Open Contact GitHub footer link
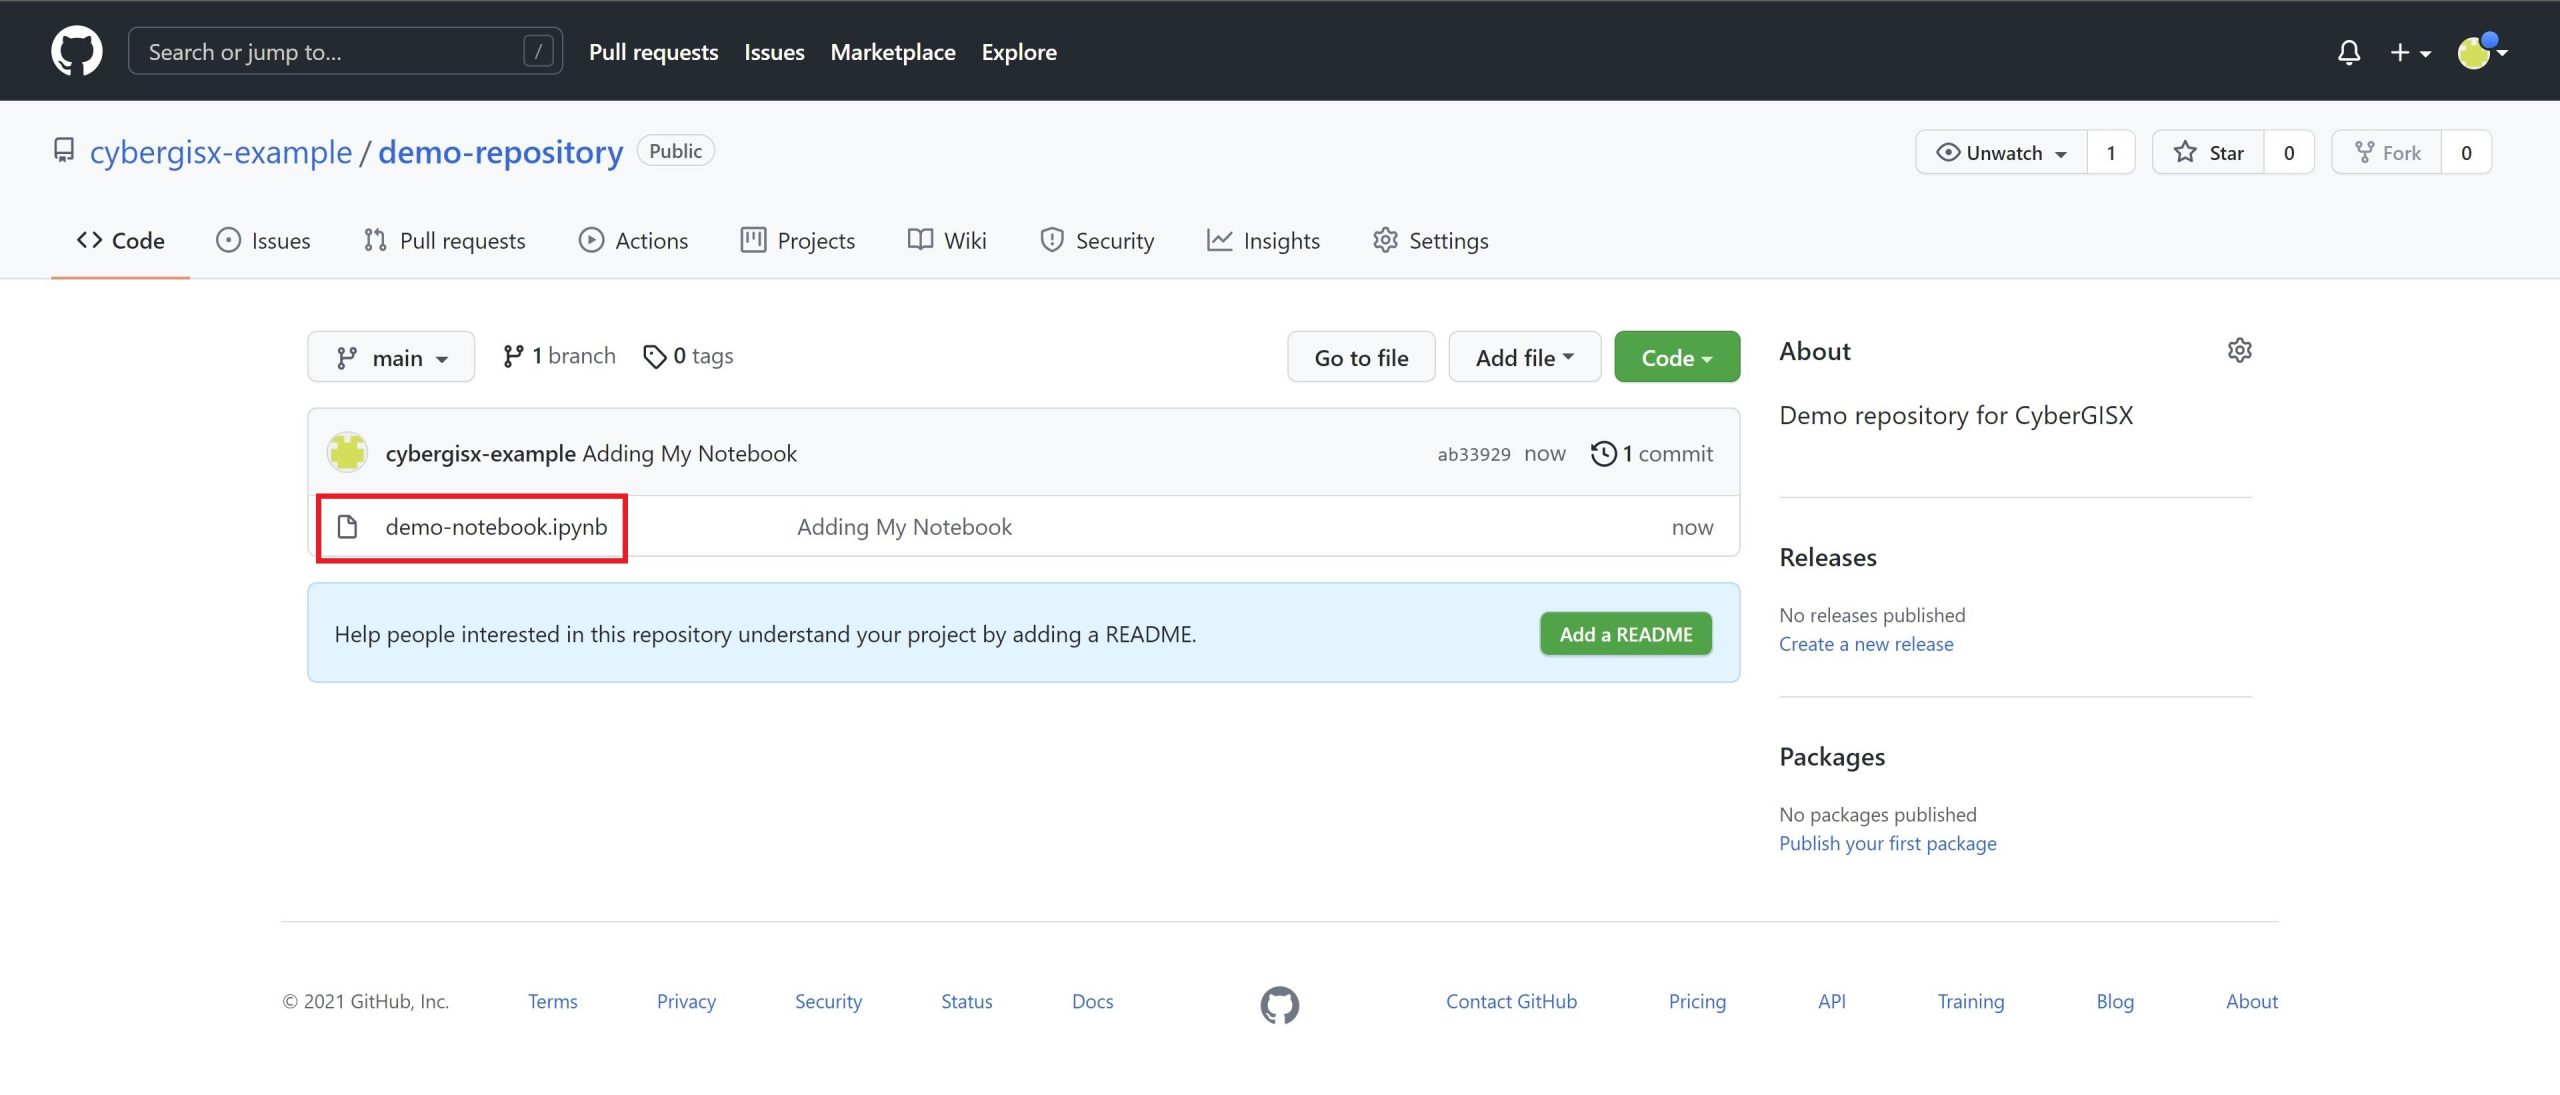 point(1511,1002)
